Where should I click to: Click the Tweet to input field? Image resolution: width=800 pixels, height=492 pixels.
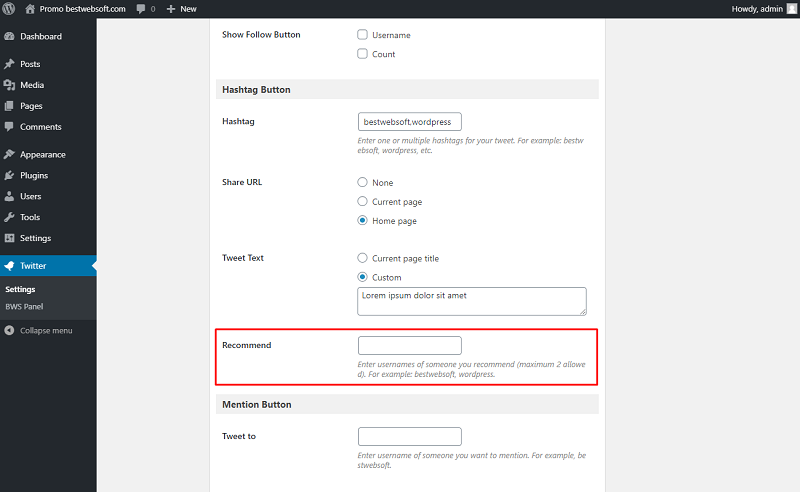[x=410, y=436]
